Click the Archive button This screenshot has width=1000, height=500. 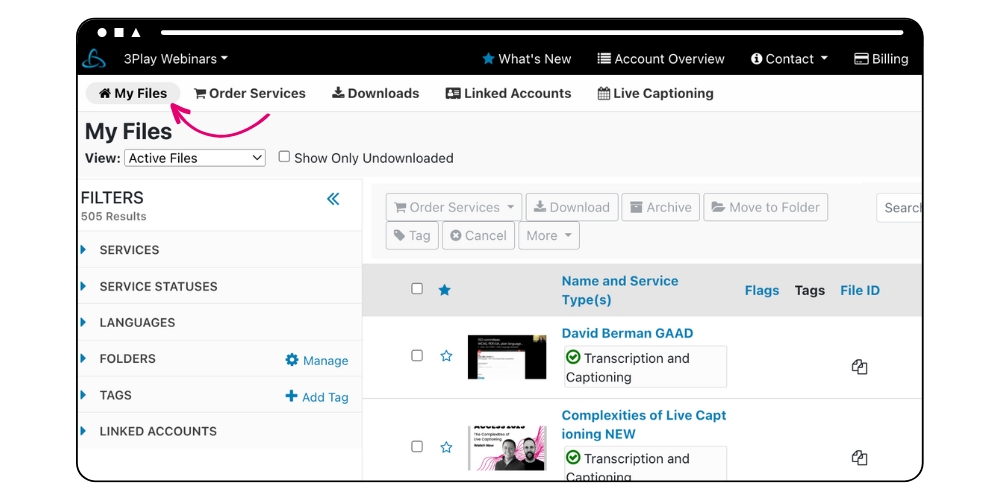661,207
